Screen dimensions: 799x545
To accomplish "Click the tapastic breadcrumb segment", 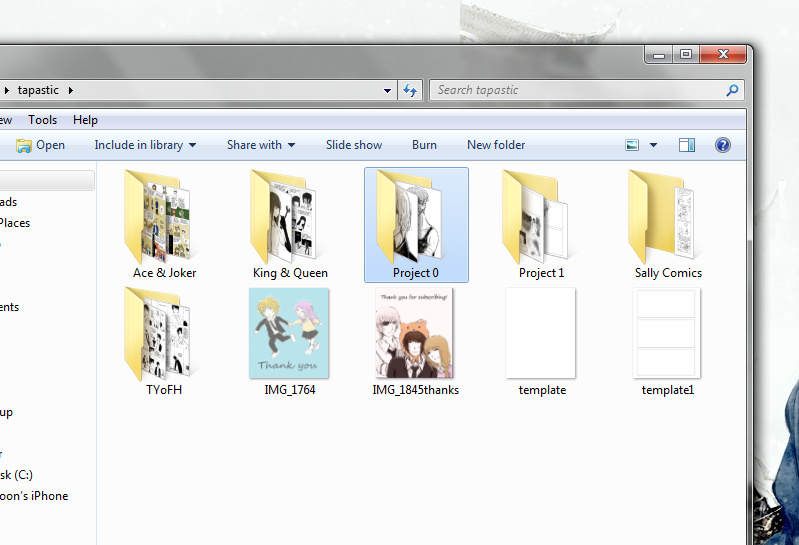I will (38, 90).
